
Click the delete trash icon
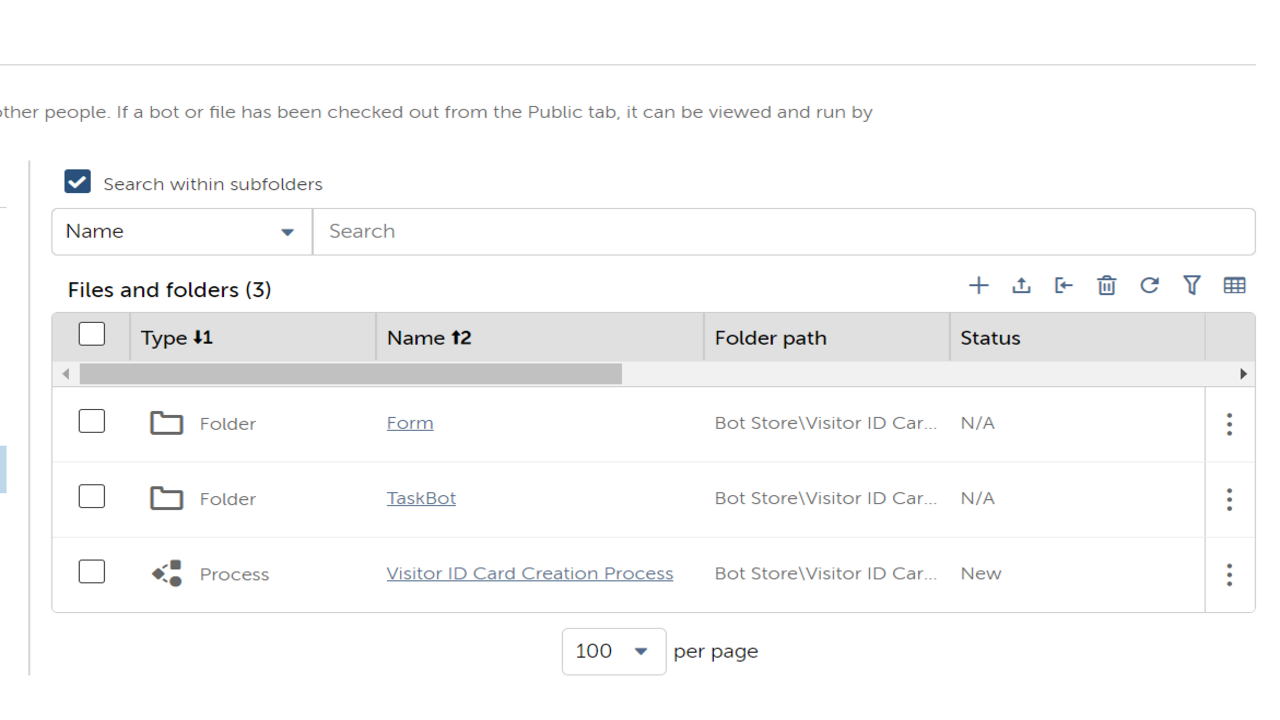click(1106, 286)
